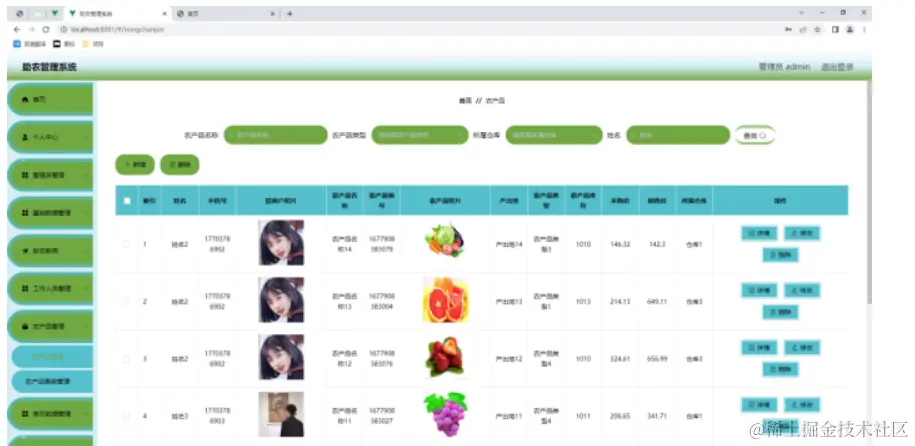Click 修改 for row 2 农产品名称13
Screen dimensions: 915x446
[802, 290]
